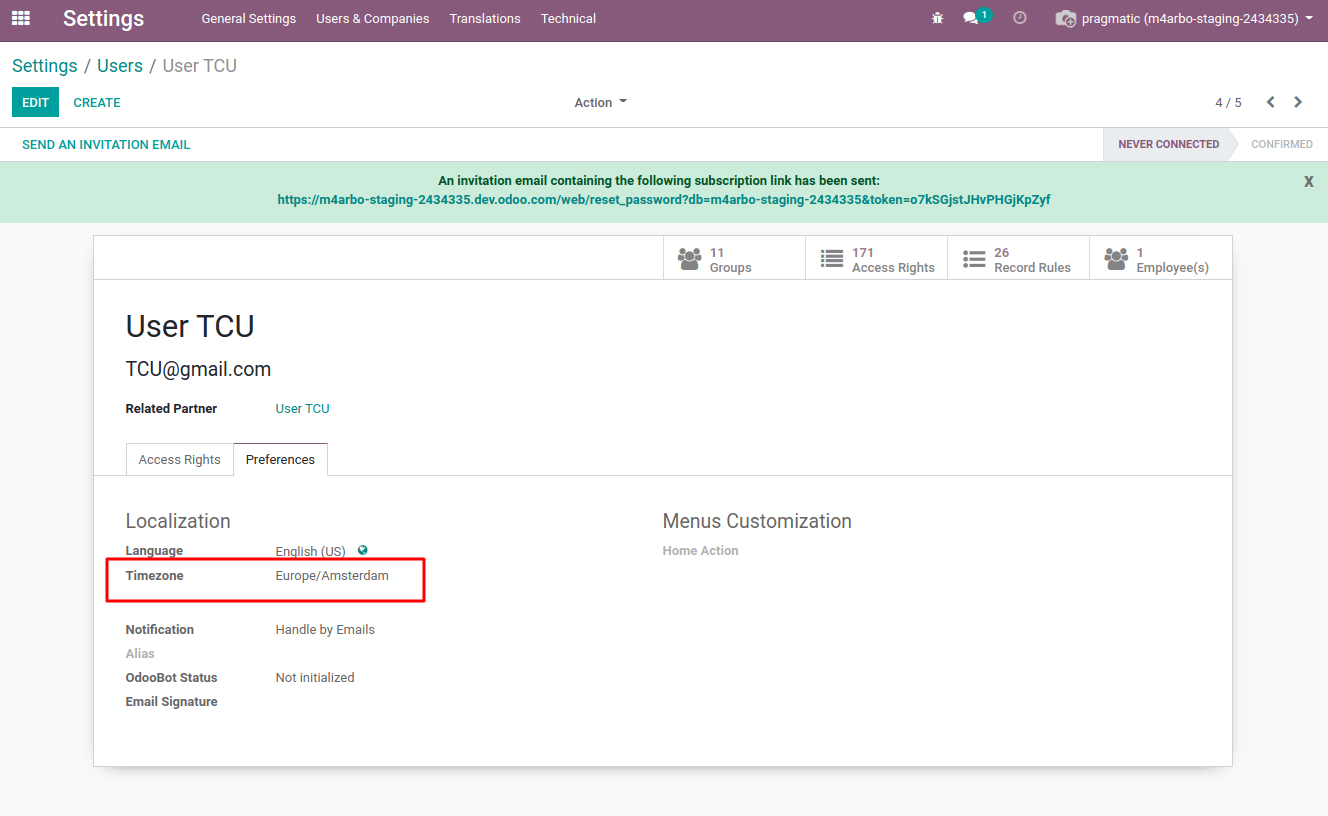Click the OdooBot Status label
The image size is (1328, 816).
pos(171,678)
